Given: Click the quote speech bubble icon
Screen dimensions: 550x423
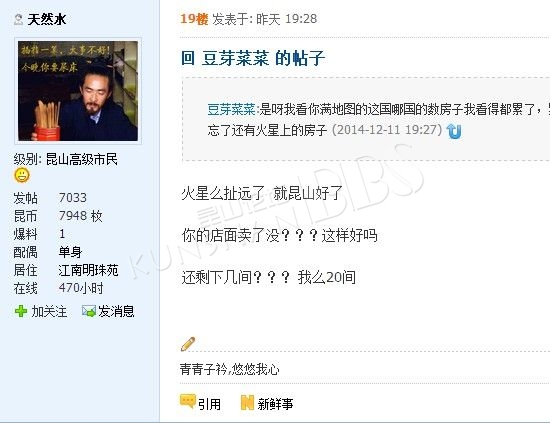Looking at the screenshot, I should (x=188, y=402).
